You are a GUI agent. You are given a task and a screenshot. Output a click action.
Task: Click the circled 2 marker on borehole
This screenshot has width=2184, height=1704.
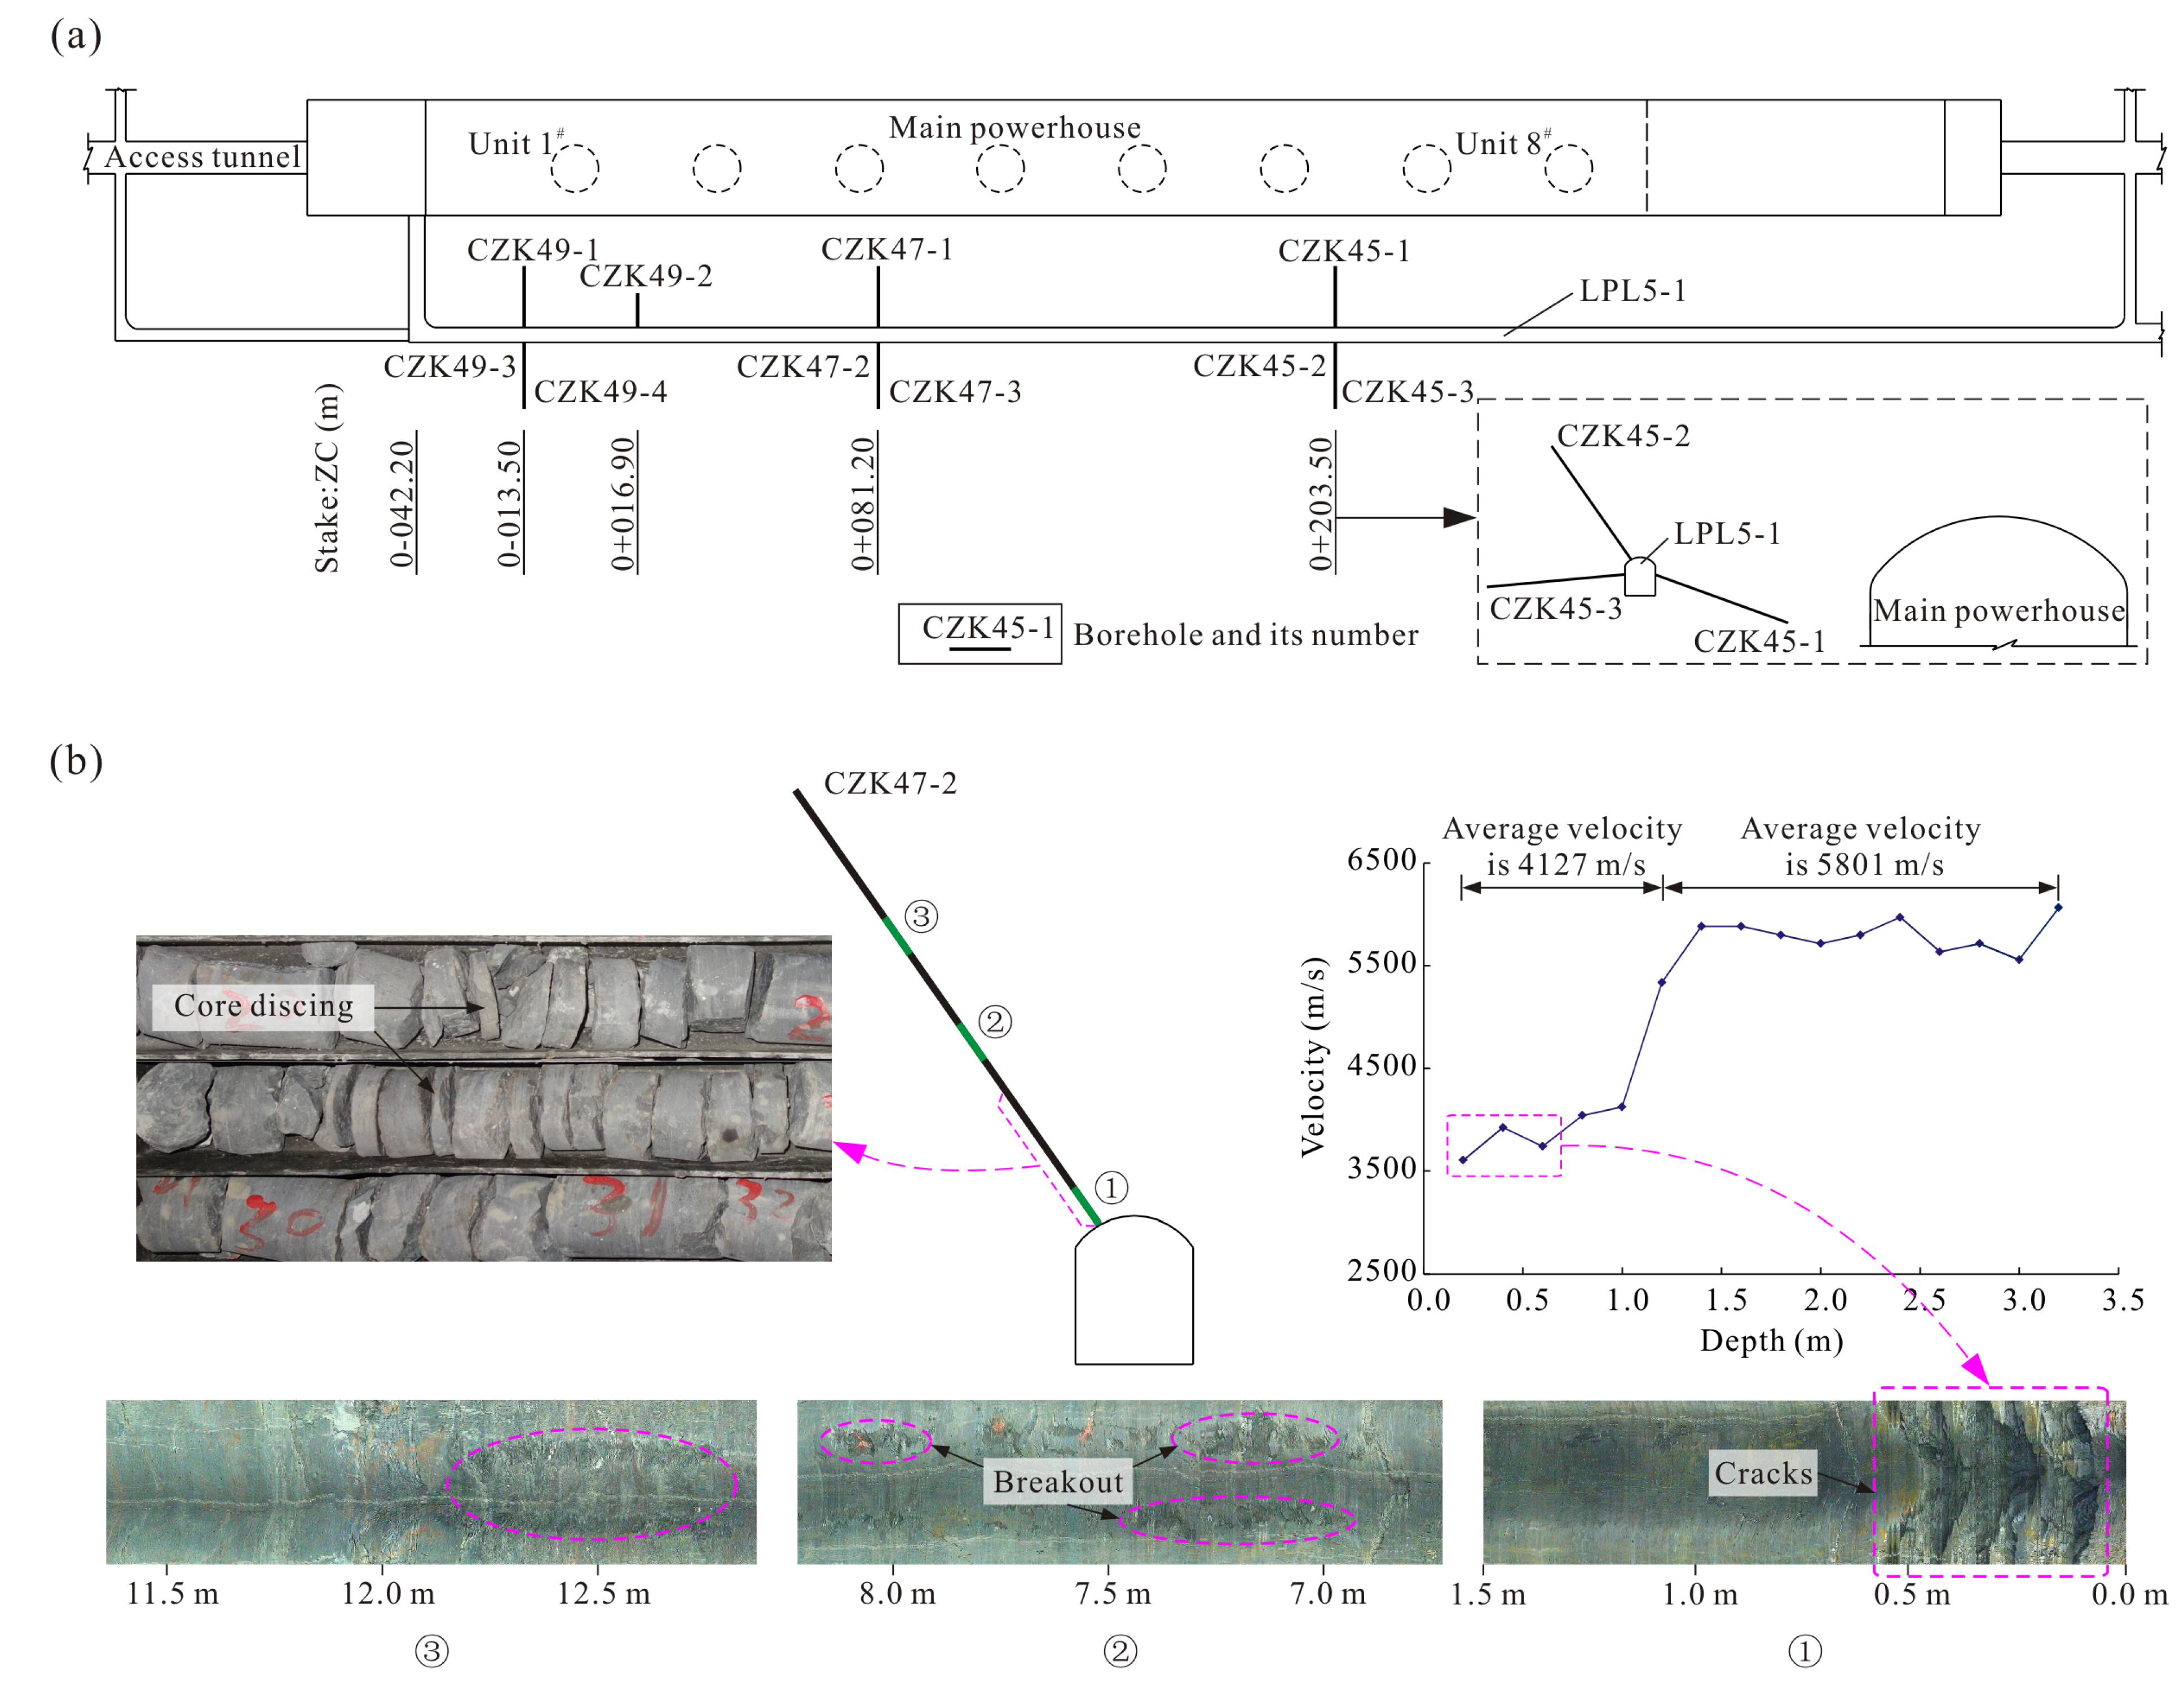click(x=994, y=1022)
